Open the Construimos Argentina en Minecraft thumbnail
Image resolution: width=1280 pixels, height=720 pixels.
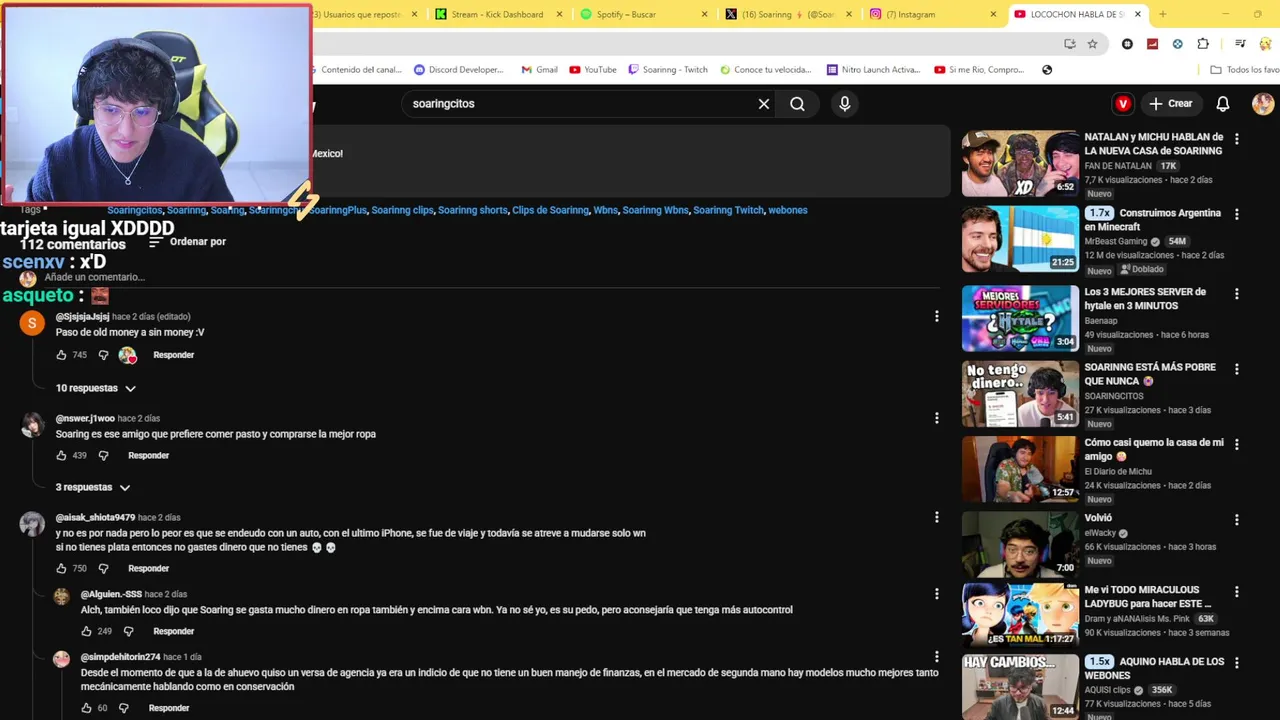pos(1020,239)
